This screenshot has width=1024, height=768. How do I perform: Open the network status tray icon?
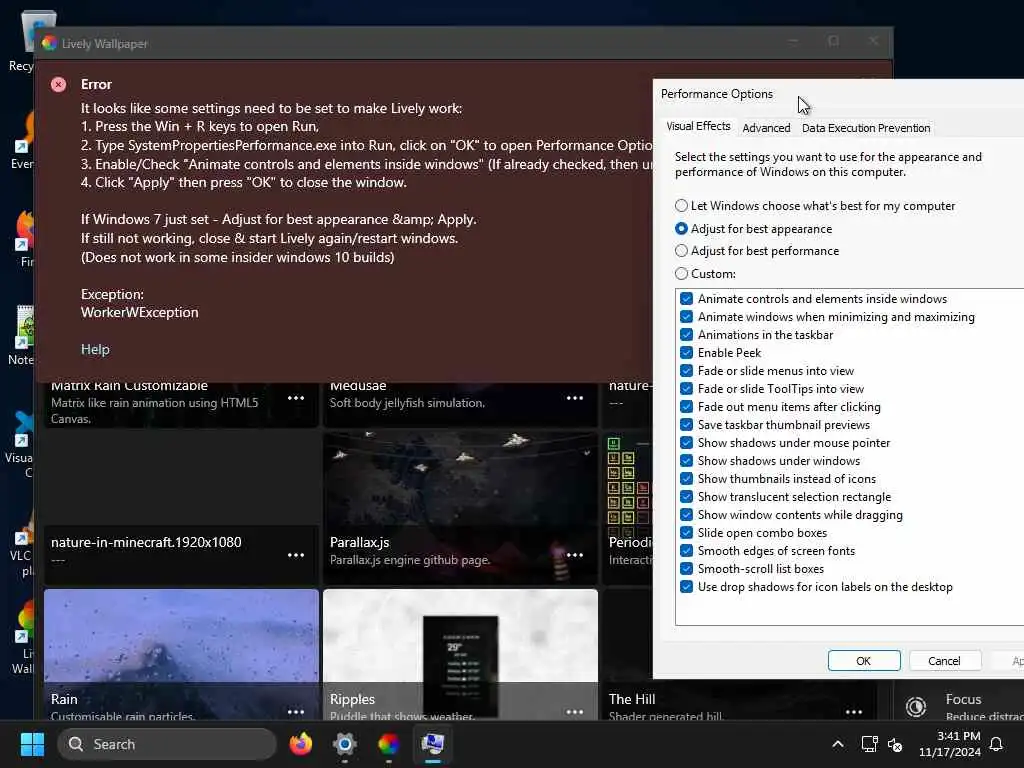tap(869, 744)
